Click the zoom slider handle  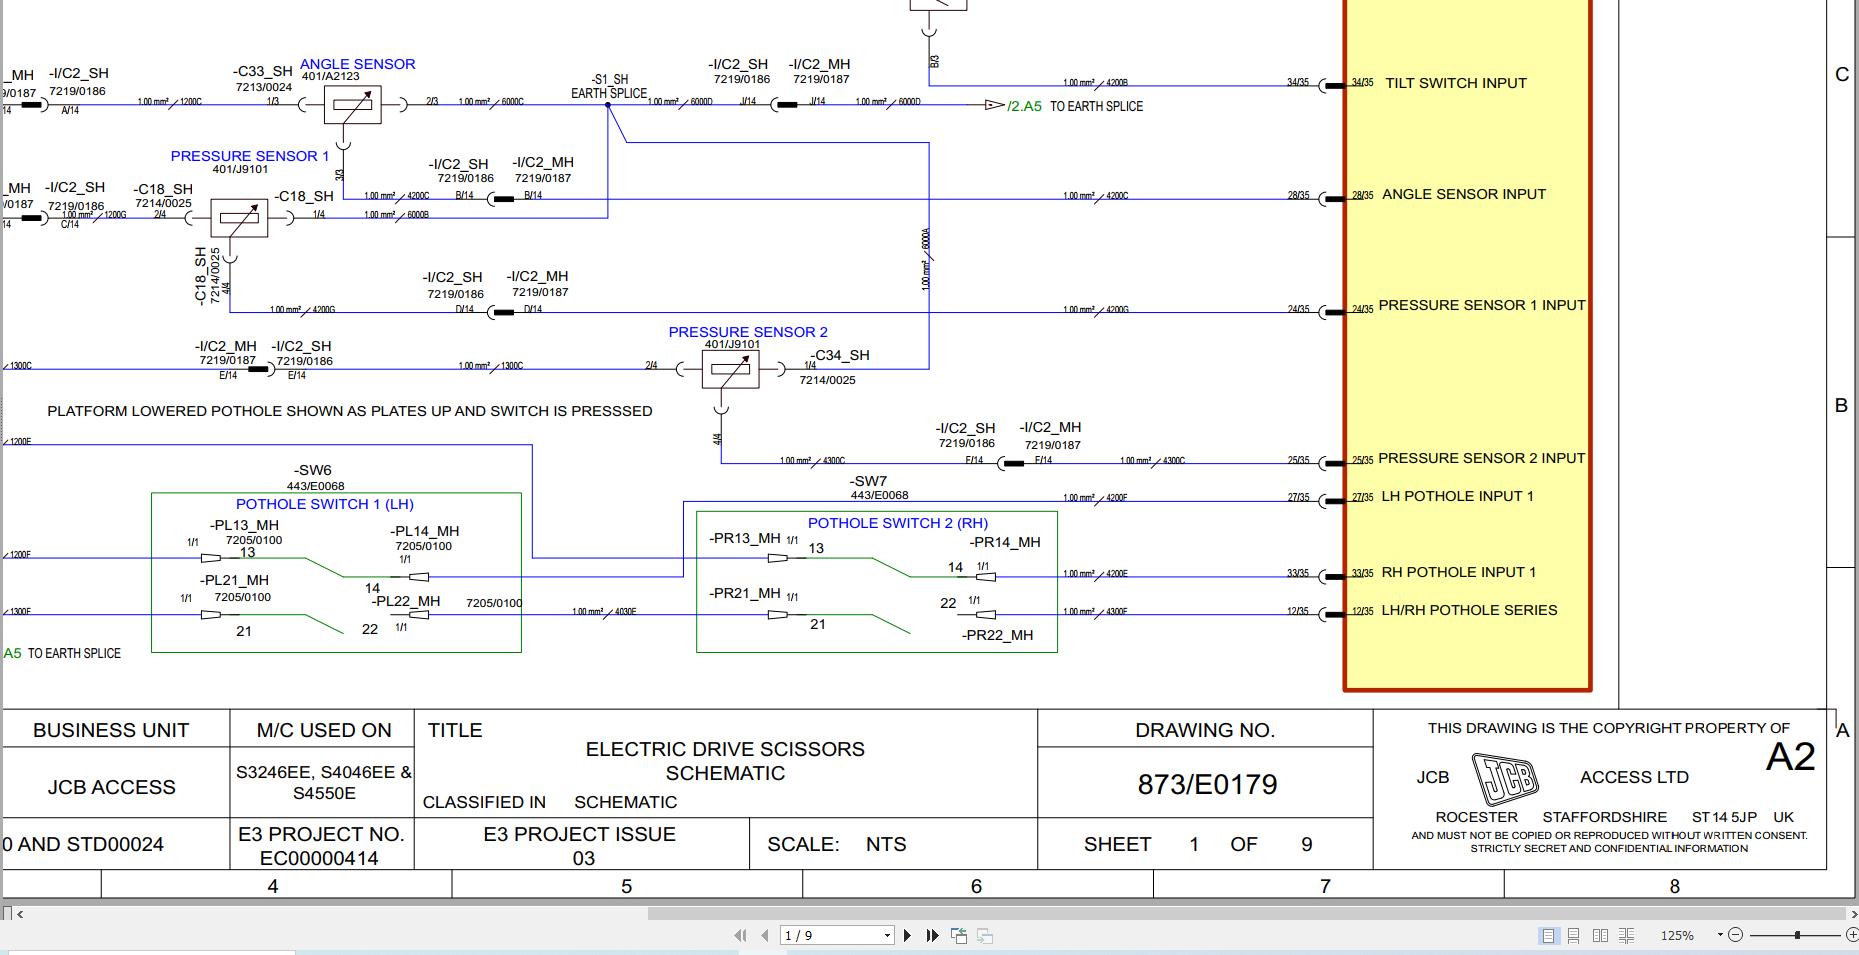tap(1797, 935)
